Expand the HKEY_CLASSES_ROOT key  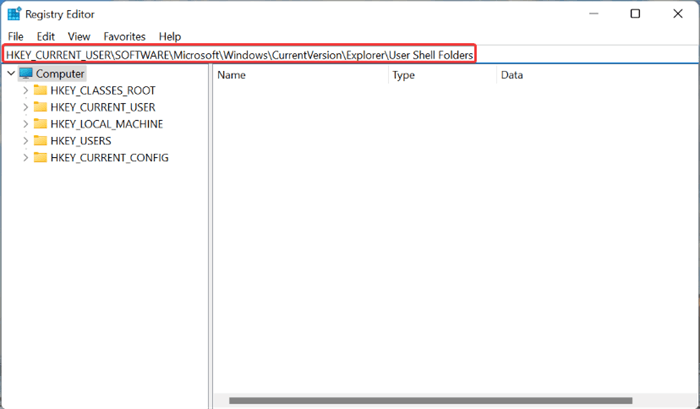point(25,90)
